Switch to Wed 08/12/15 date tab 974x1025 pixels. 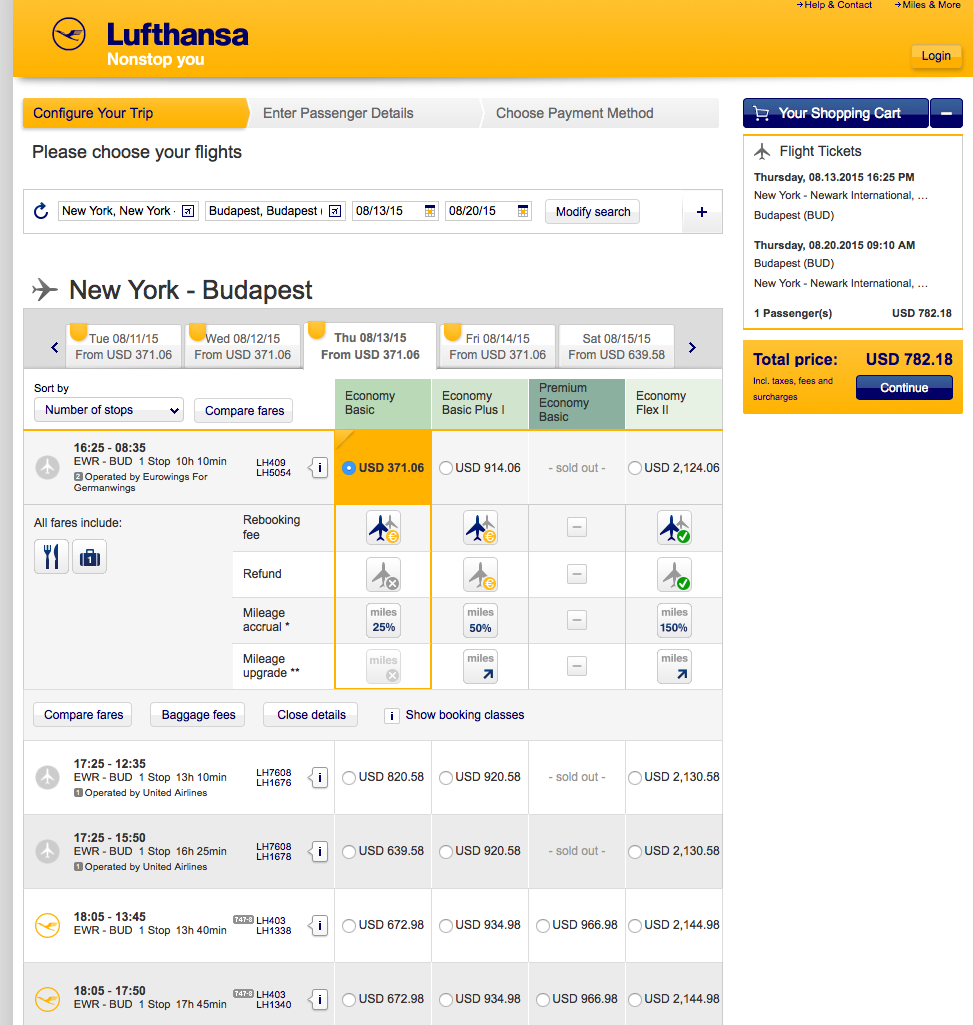point(243,346)
